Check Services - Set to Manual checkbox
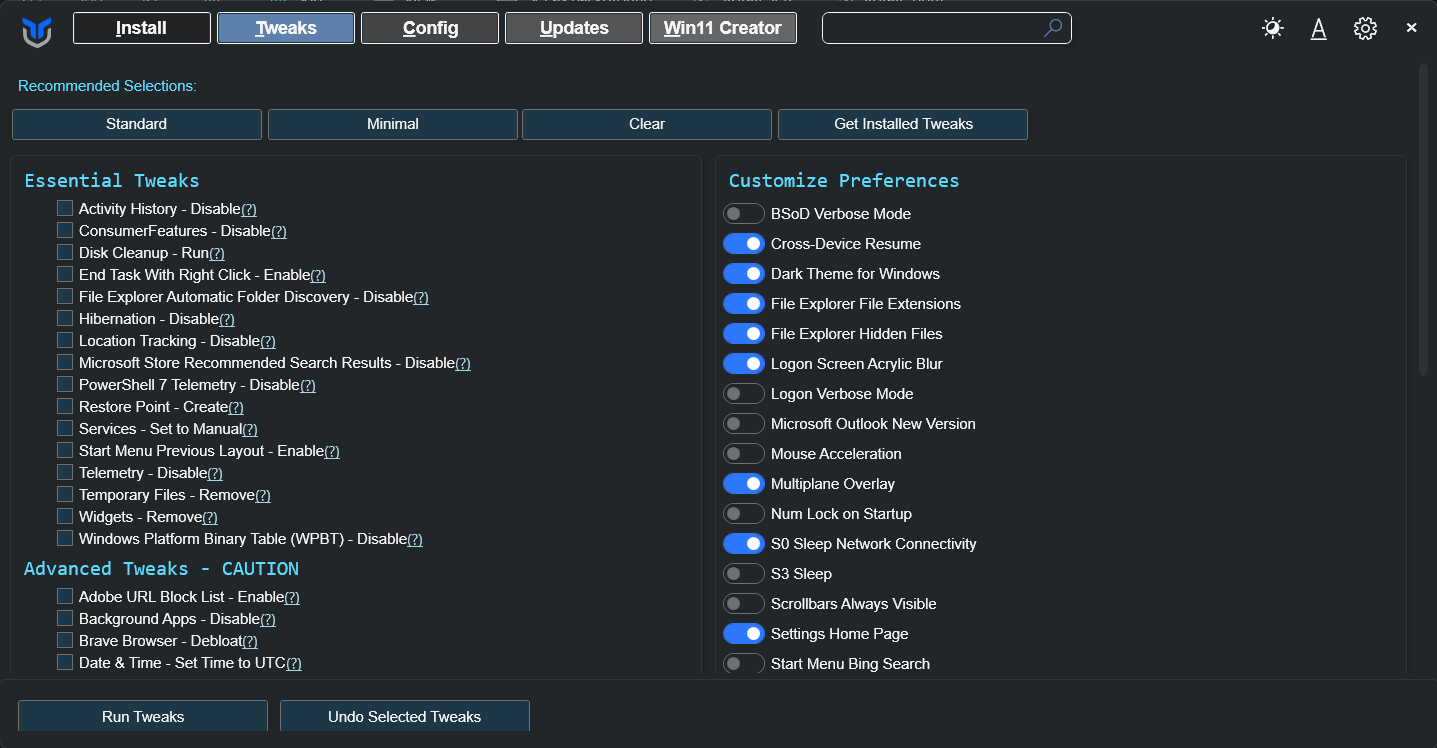The image size is (1437, 748). click(65, 428)
